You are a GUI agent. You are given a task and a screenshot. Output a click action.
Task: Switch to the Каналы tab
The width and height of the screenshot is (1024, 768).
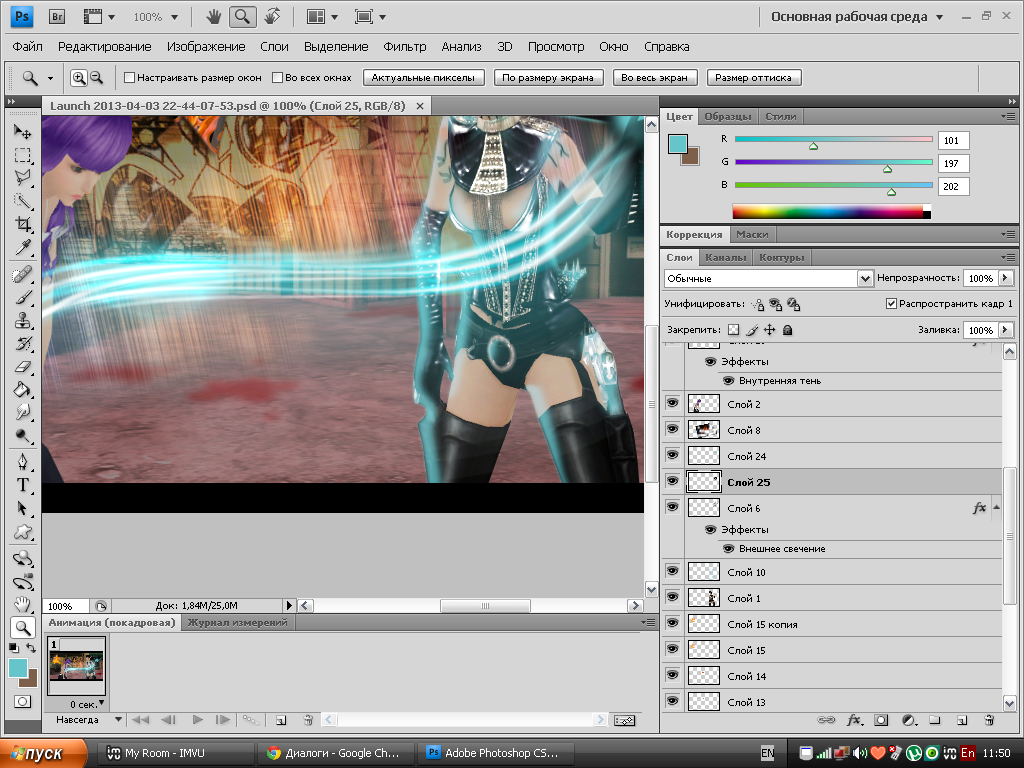pyautogui.click(x=723, y=257)
